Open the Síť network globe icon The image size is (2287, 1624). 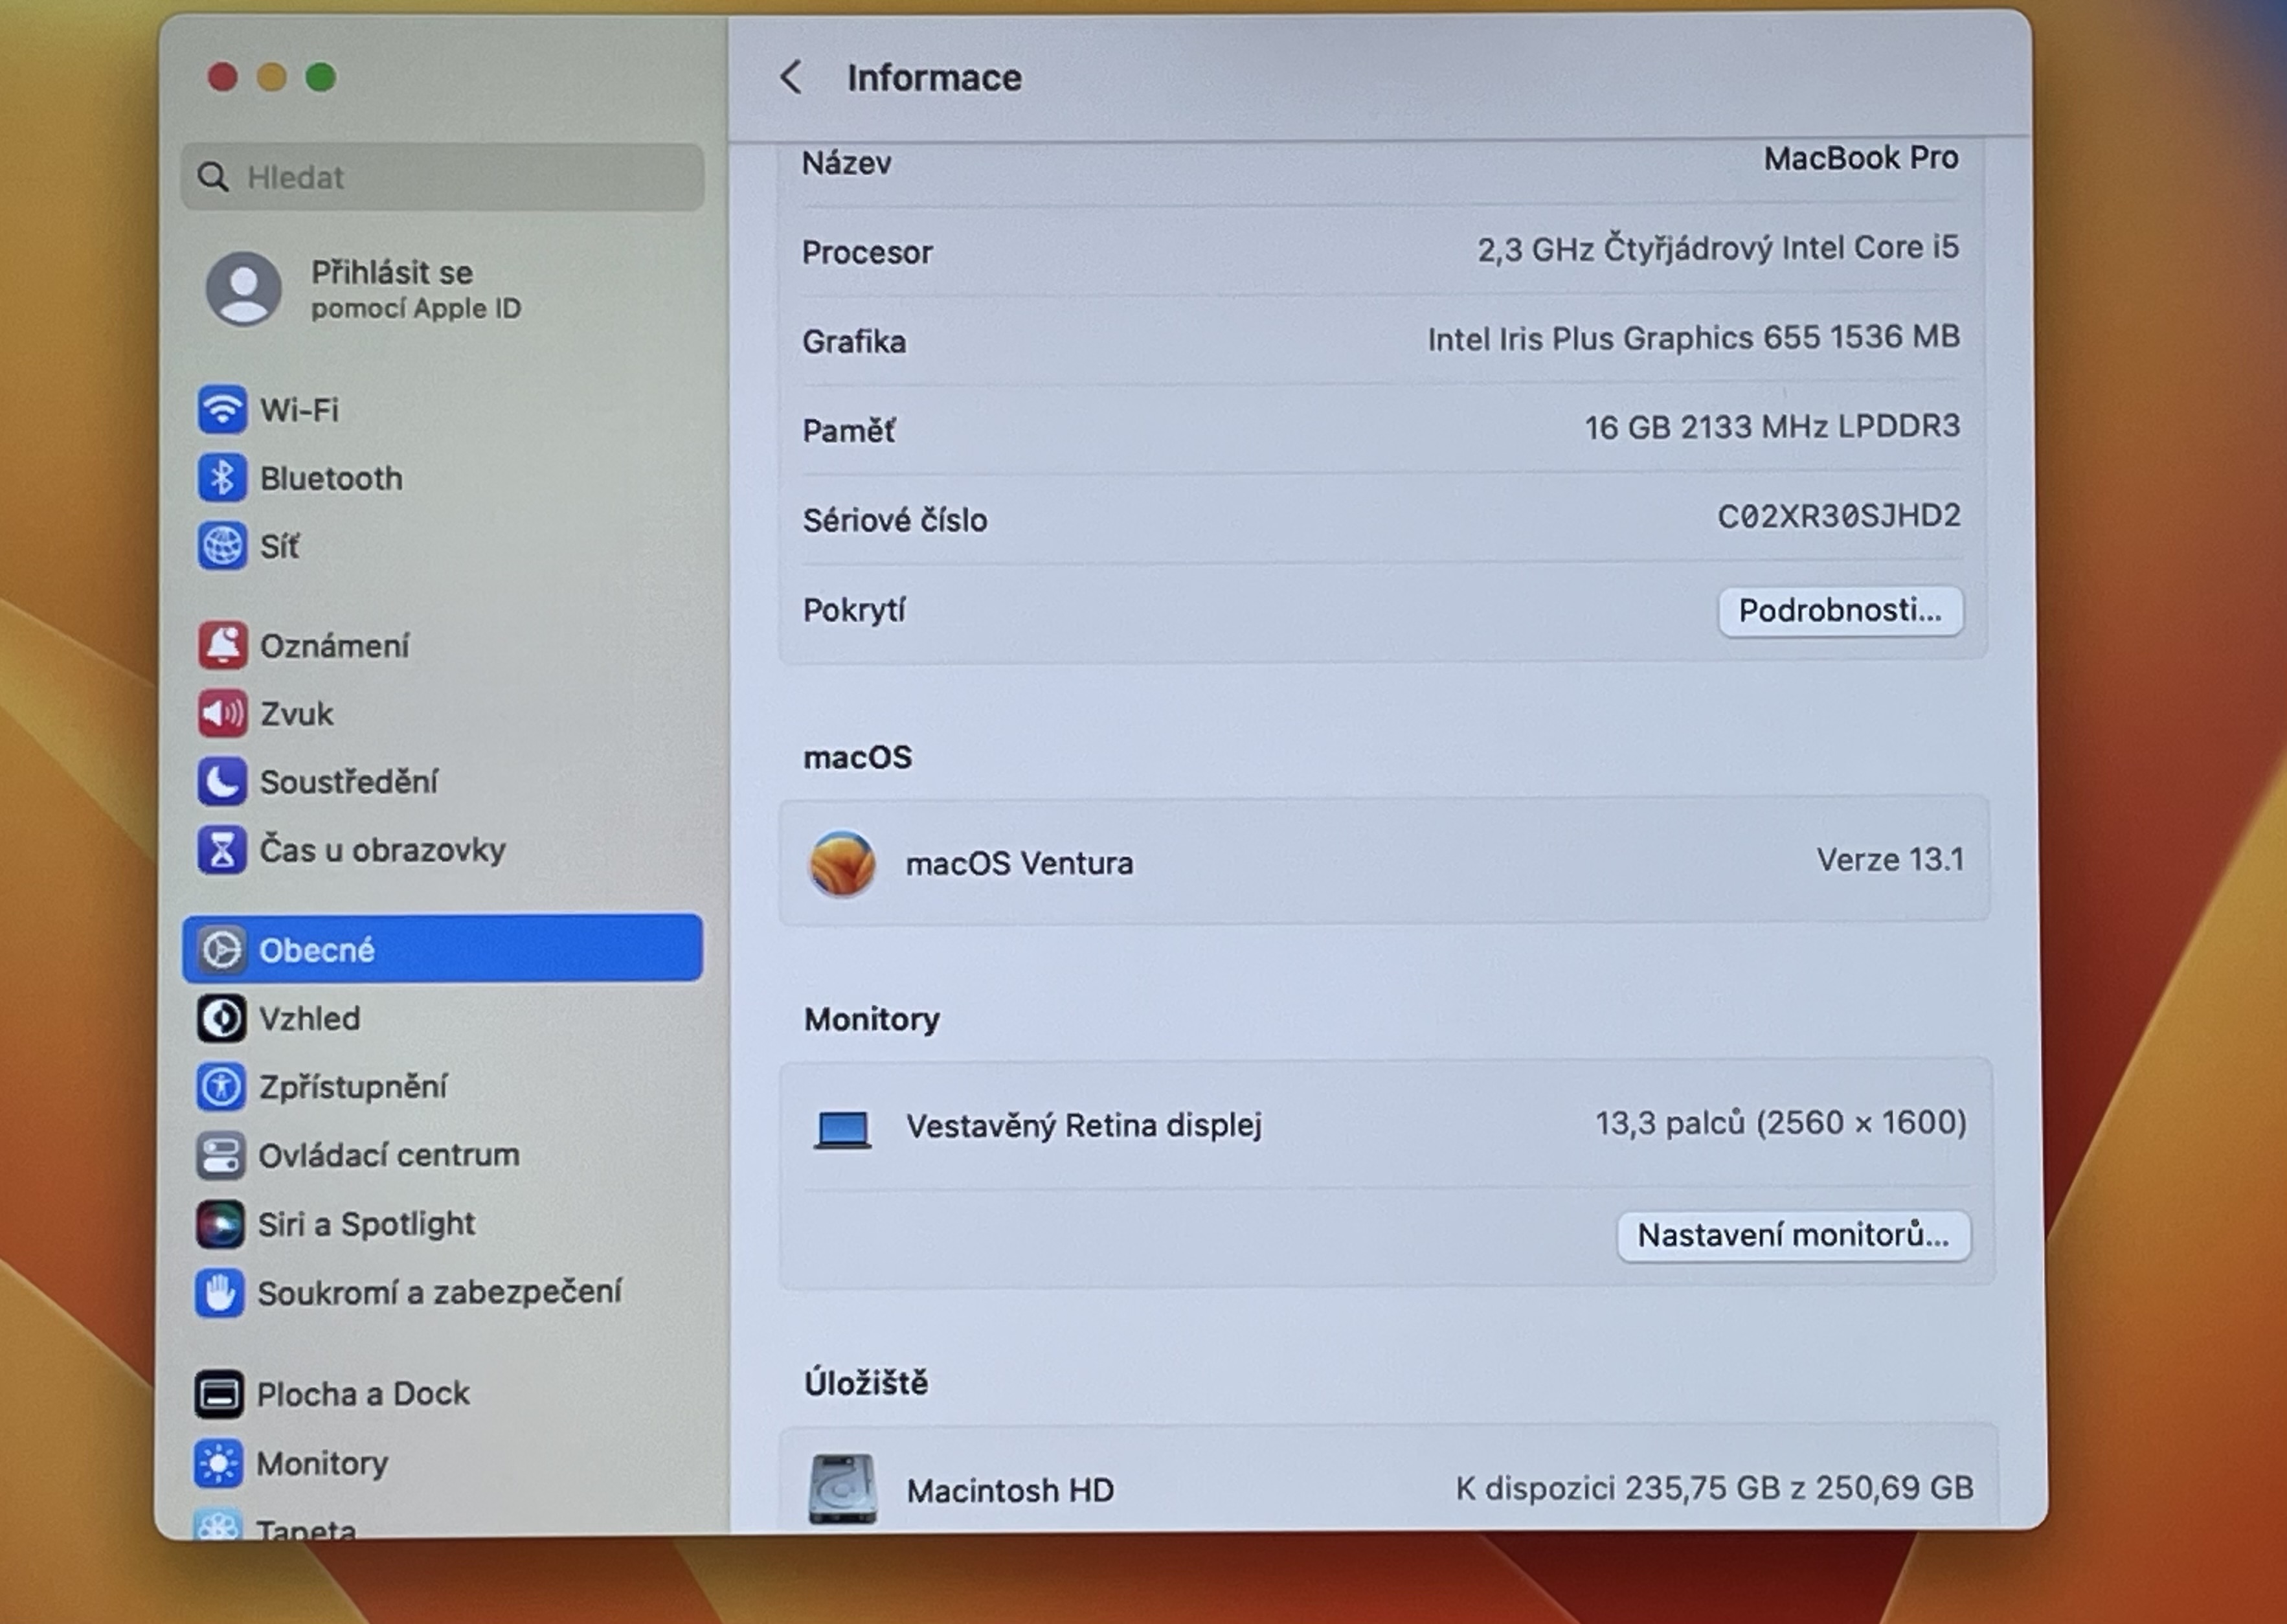point(221,546)
